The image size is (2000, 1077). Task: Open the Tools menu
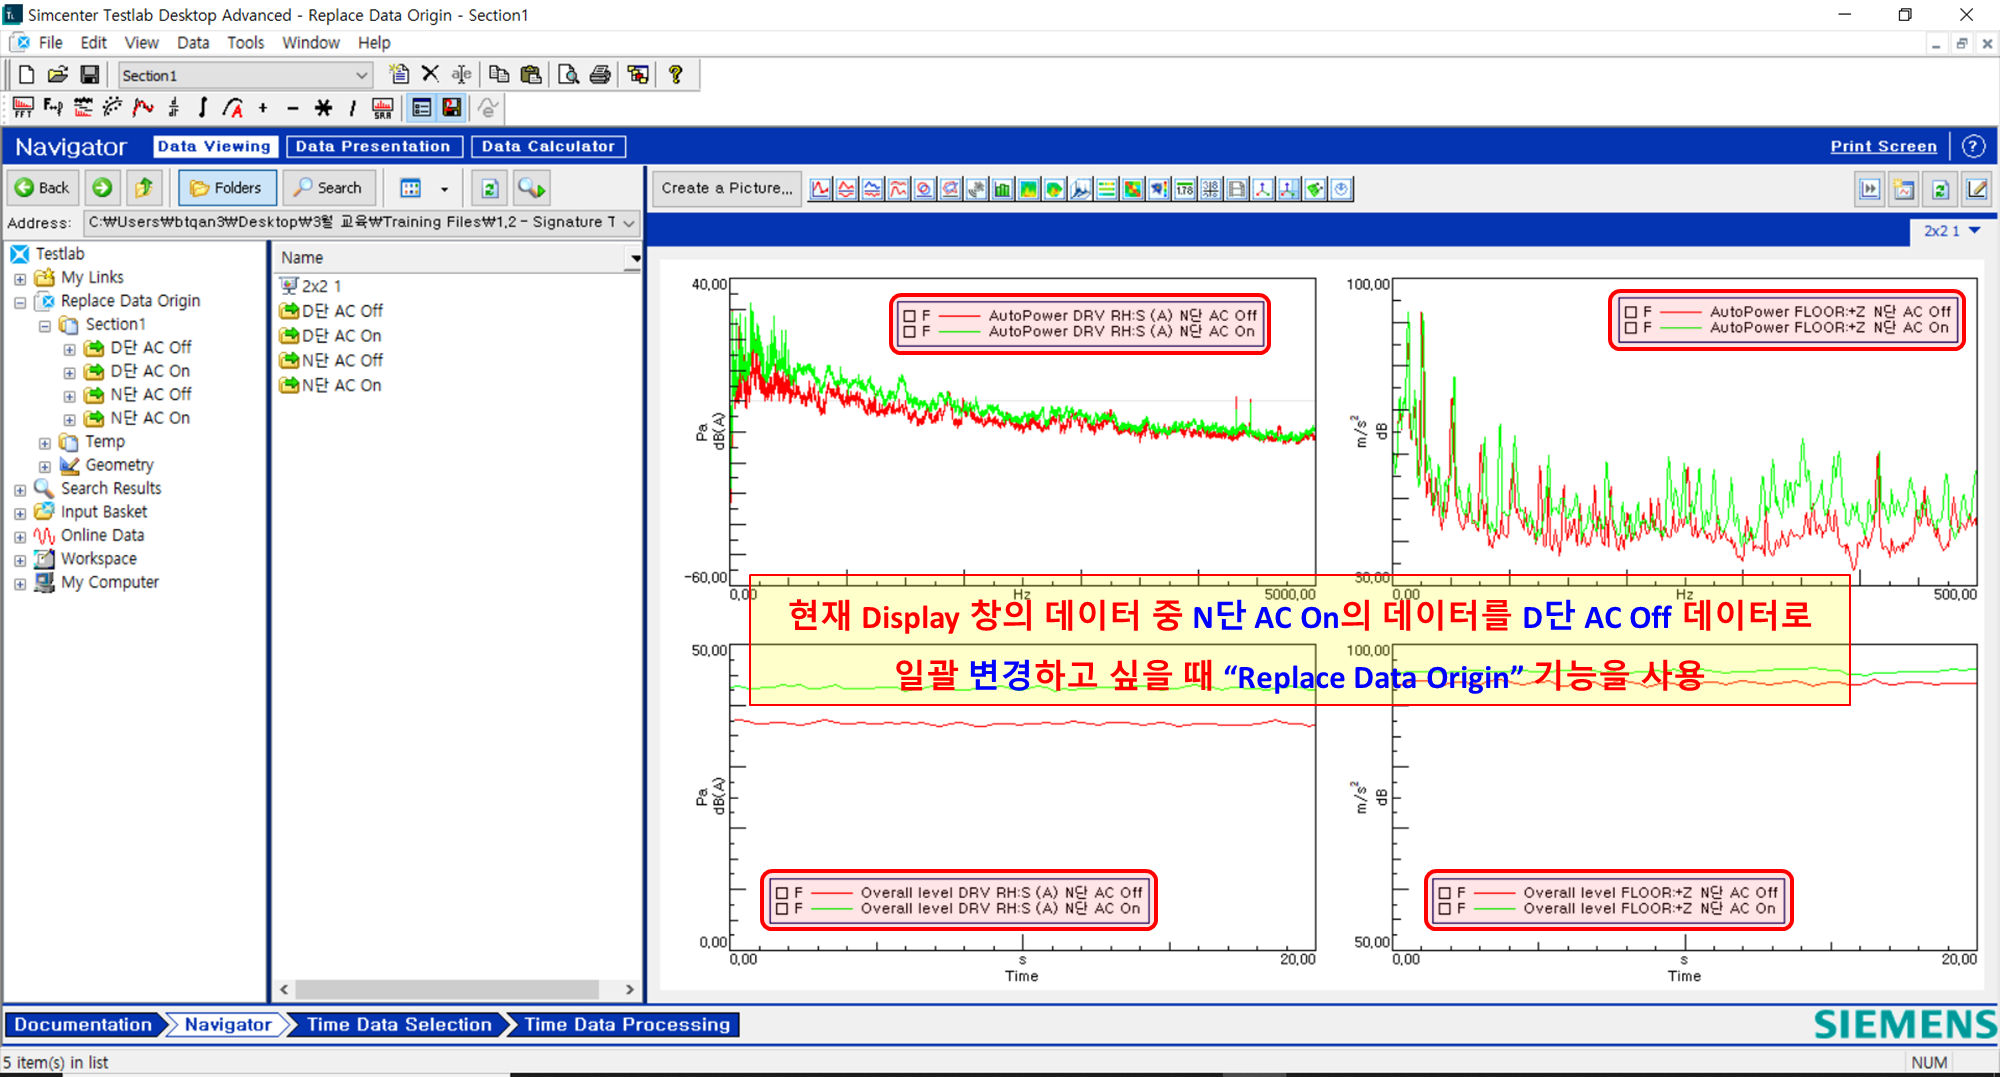click(x=245, y=43)
